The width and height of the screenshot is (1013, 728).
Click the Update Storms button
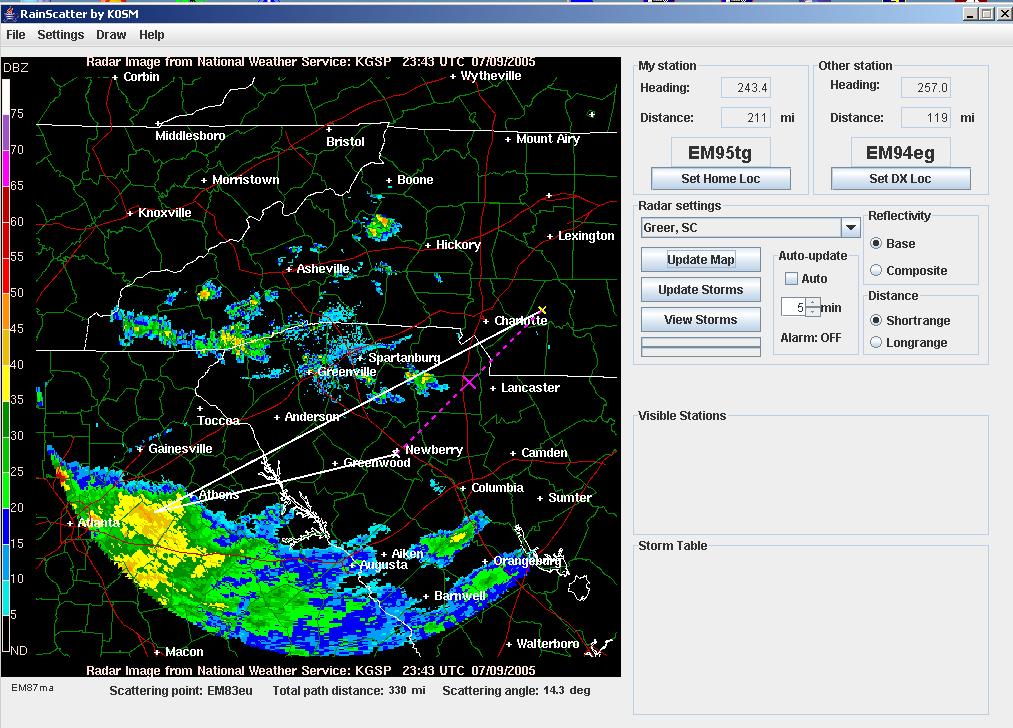[700, 290]
